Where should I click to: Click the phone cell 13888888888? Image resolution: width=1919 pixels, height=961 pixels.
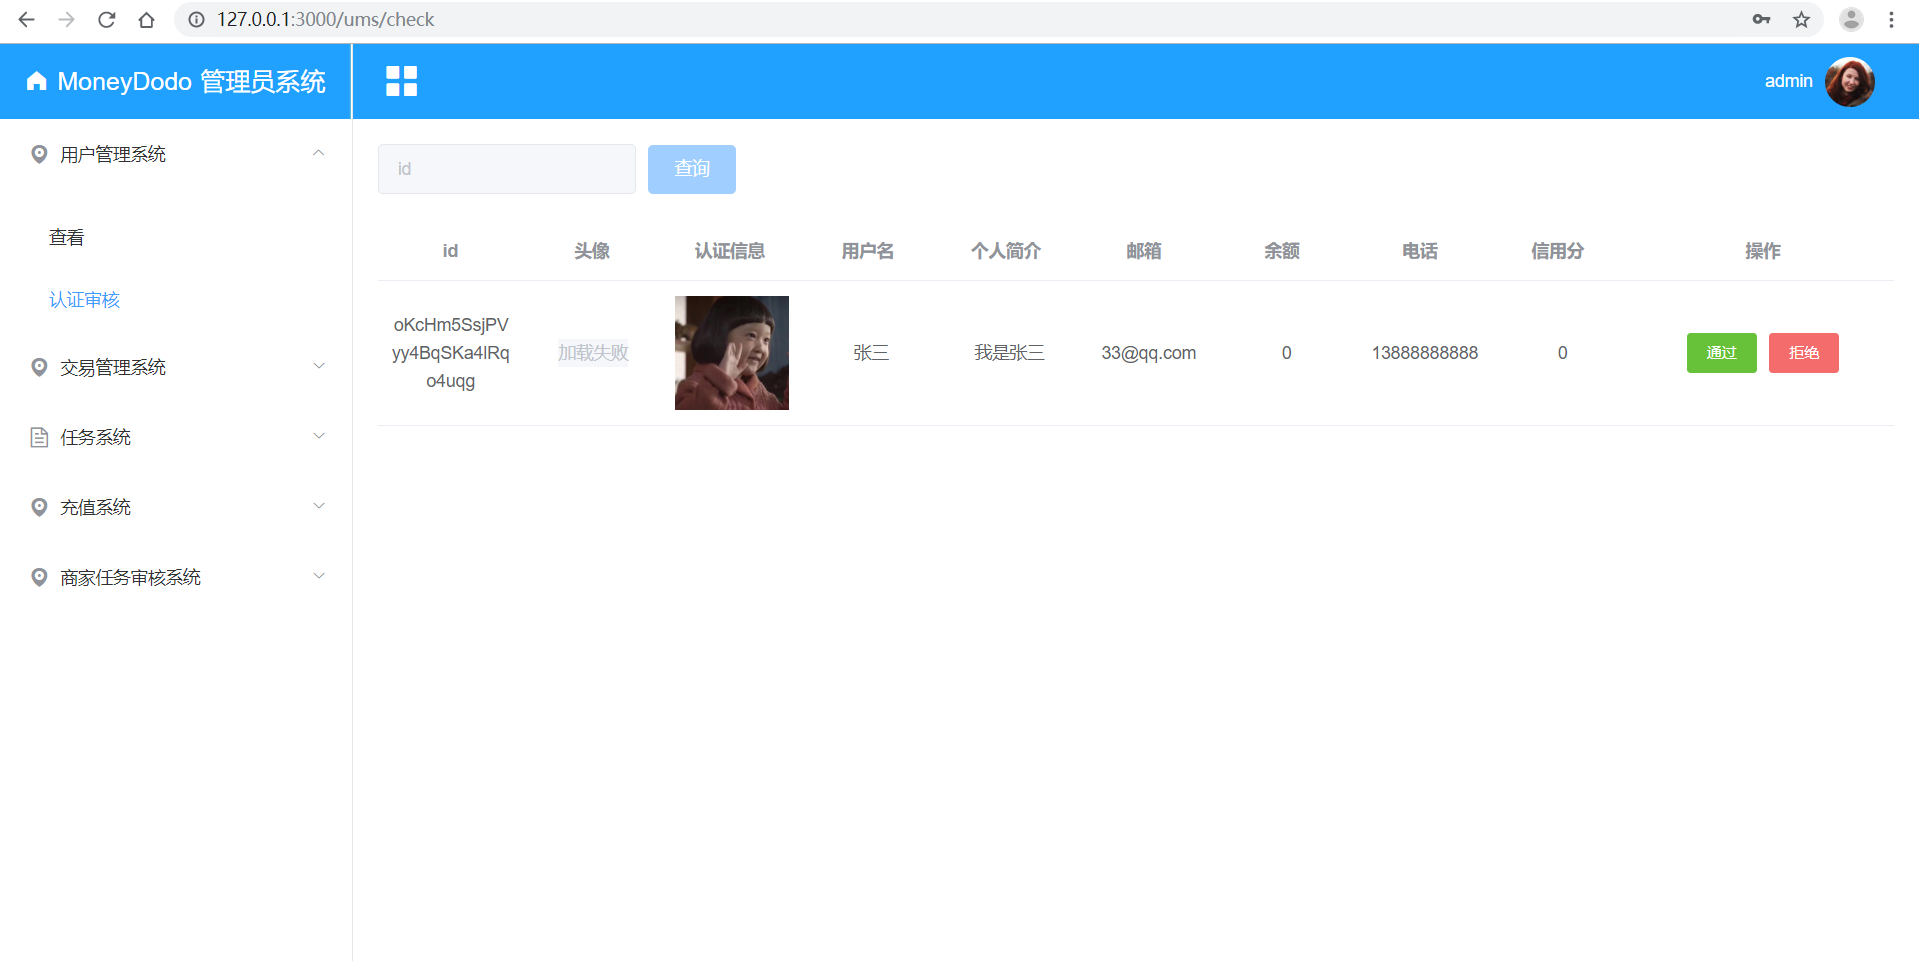point(1425,353)
